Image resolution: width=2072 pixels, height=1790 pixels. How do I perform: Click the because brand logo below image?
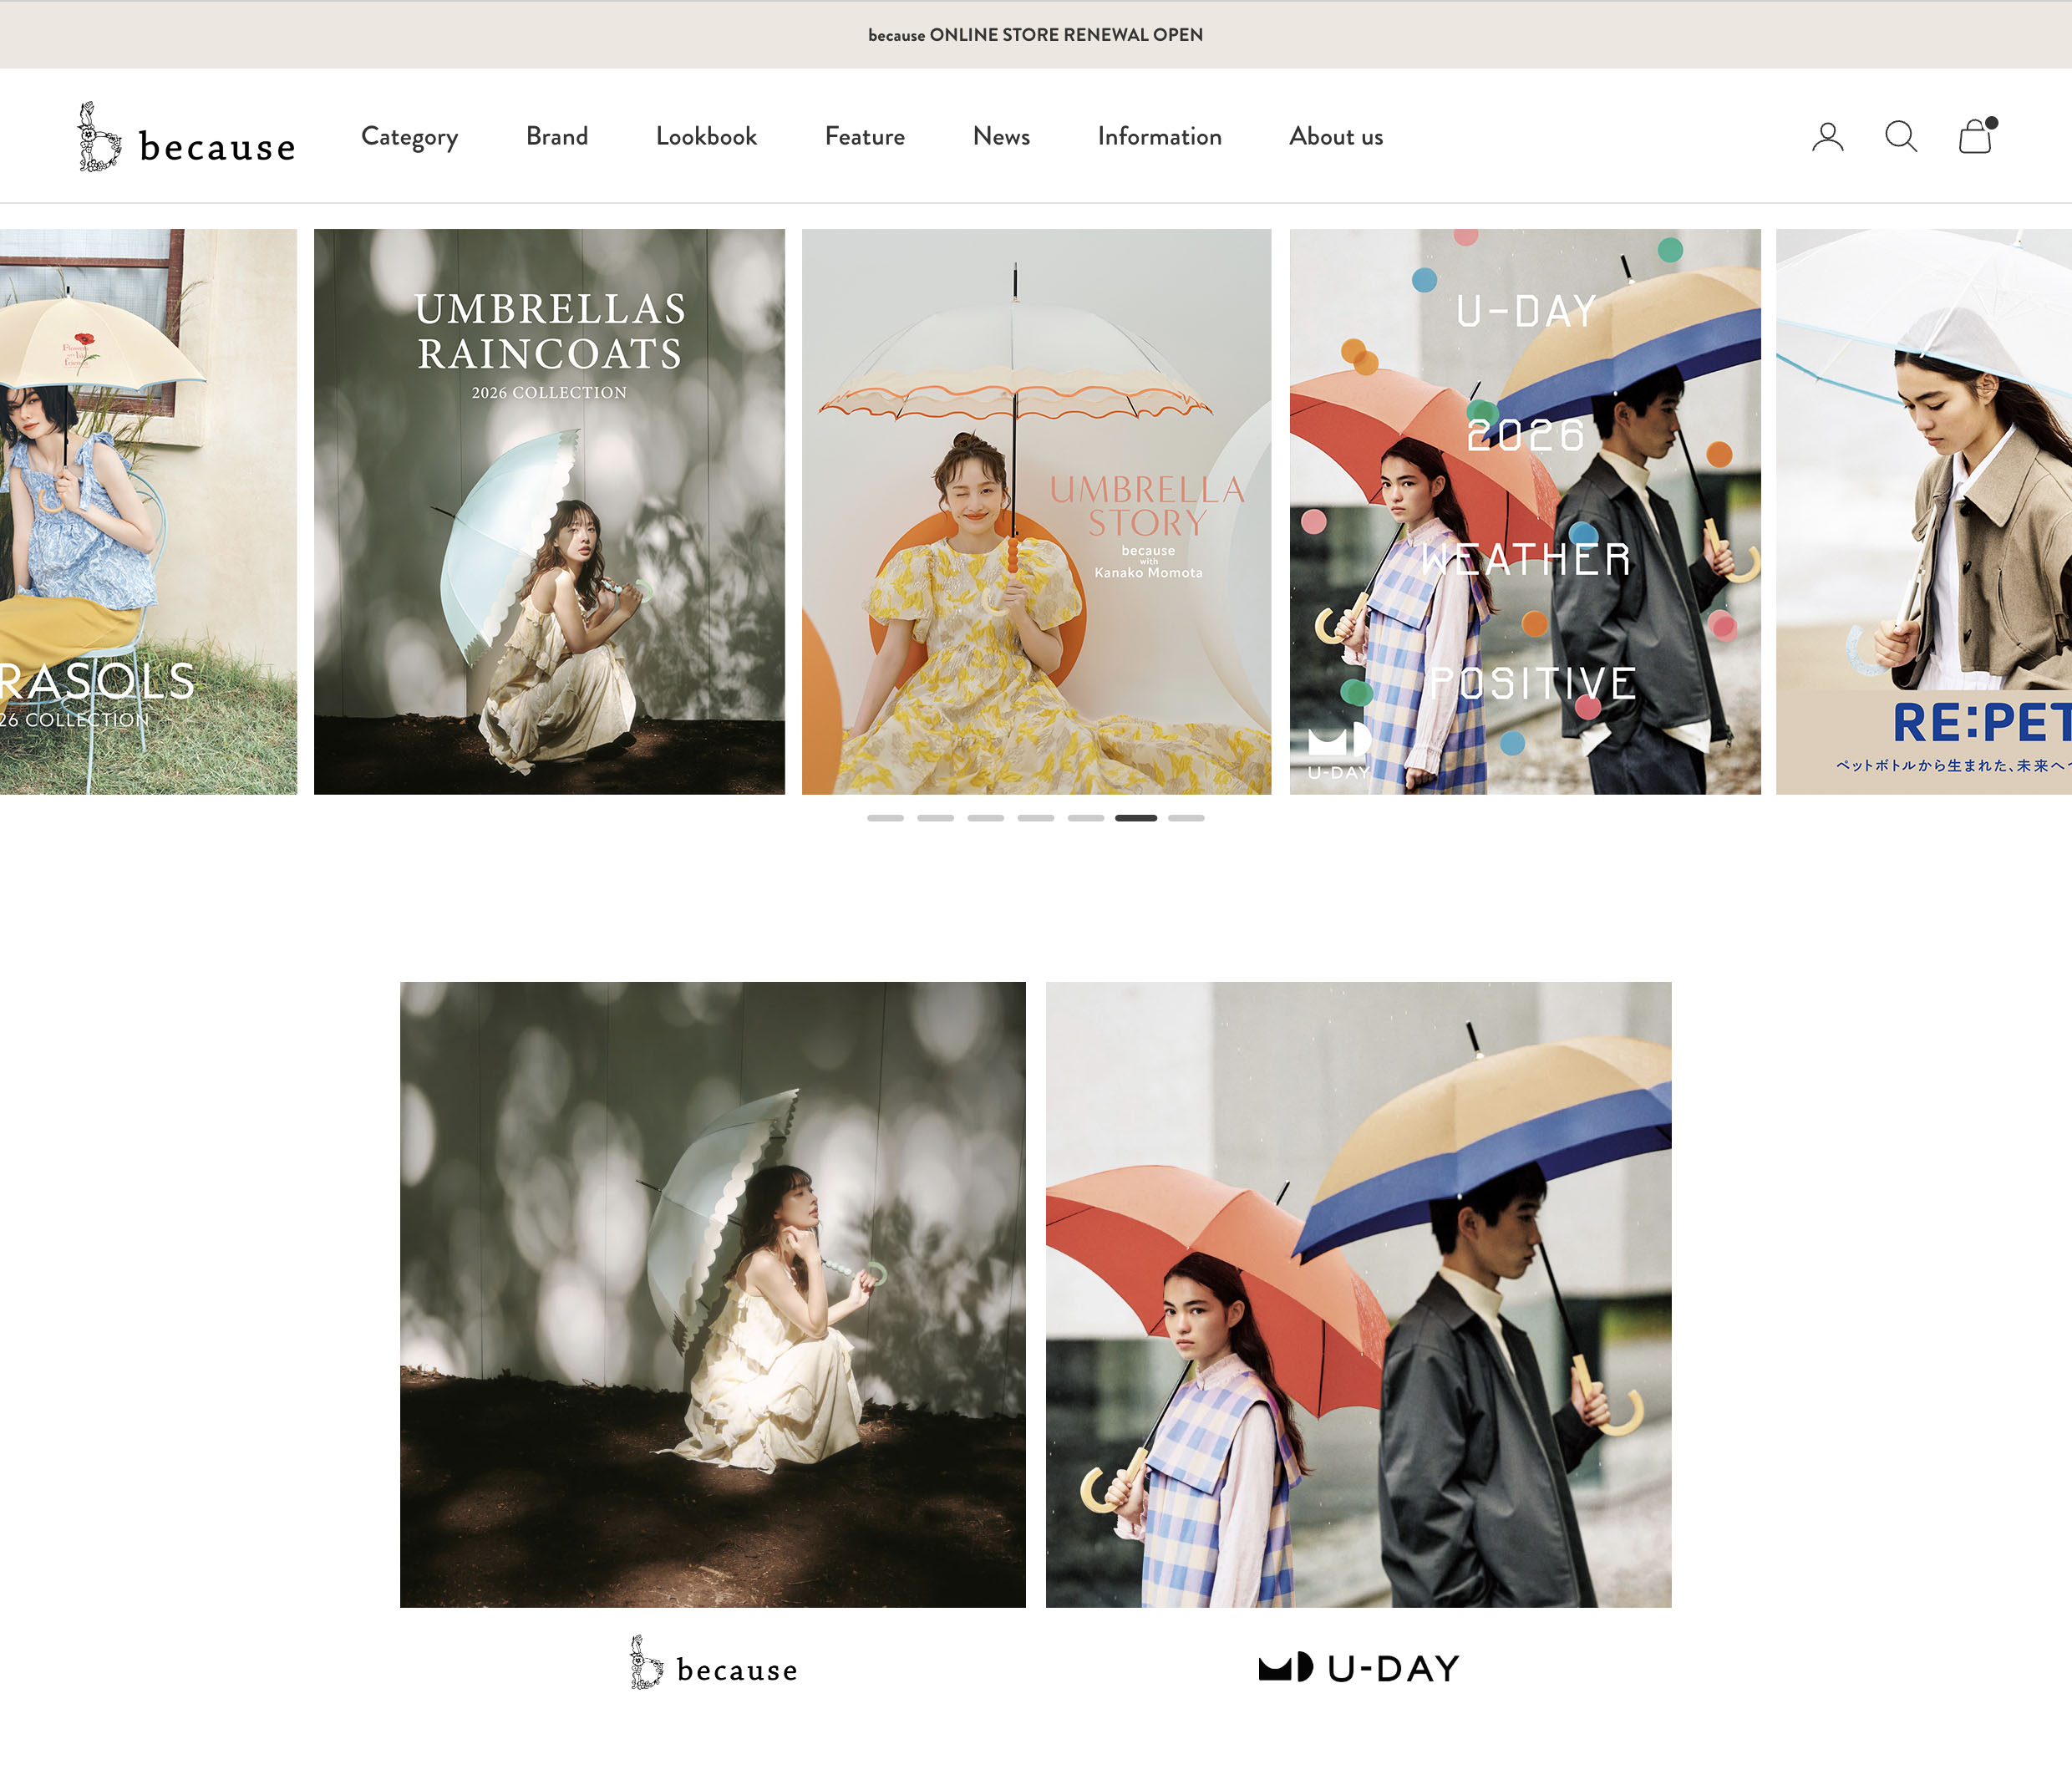(x=713, y=1665)
